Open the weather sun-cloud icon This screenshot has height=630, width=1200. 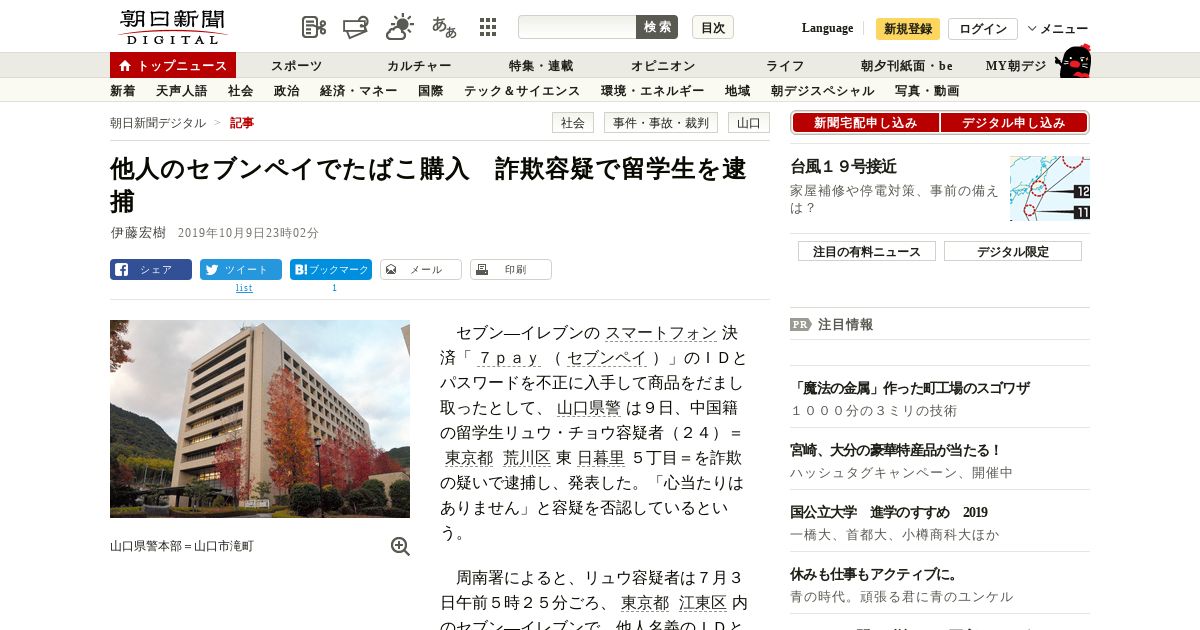[x=400, y=27]
